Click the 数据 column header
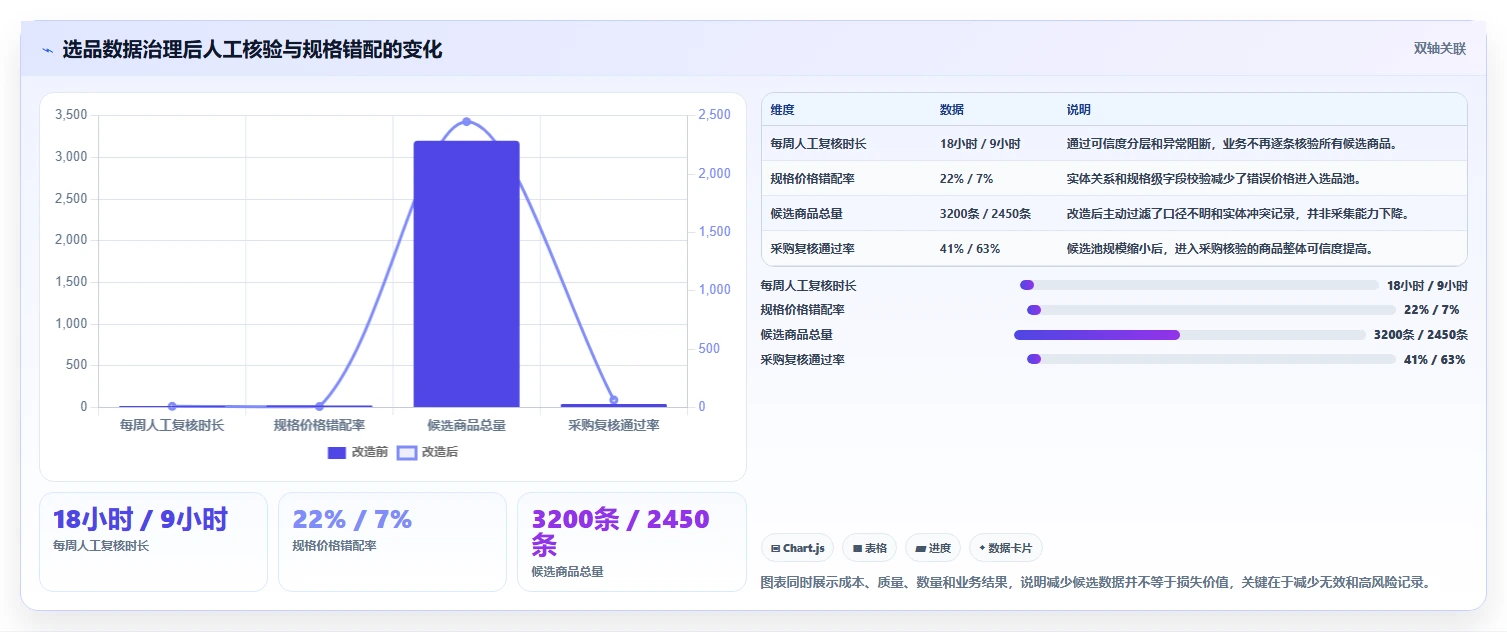 952,110
